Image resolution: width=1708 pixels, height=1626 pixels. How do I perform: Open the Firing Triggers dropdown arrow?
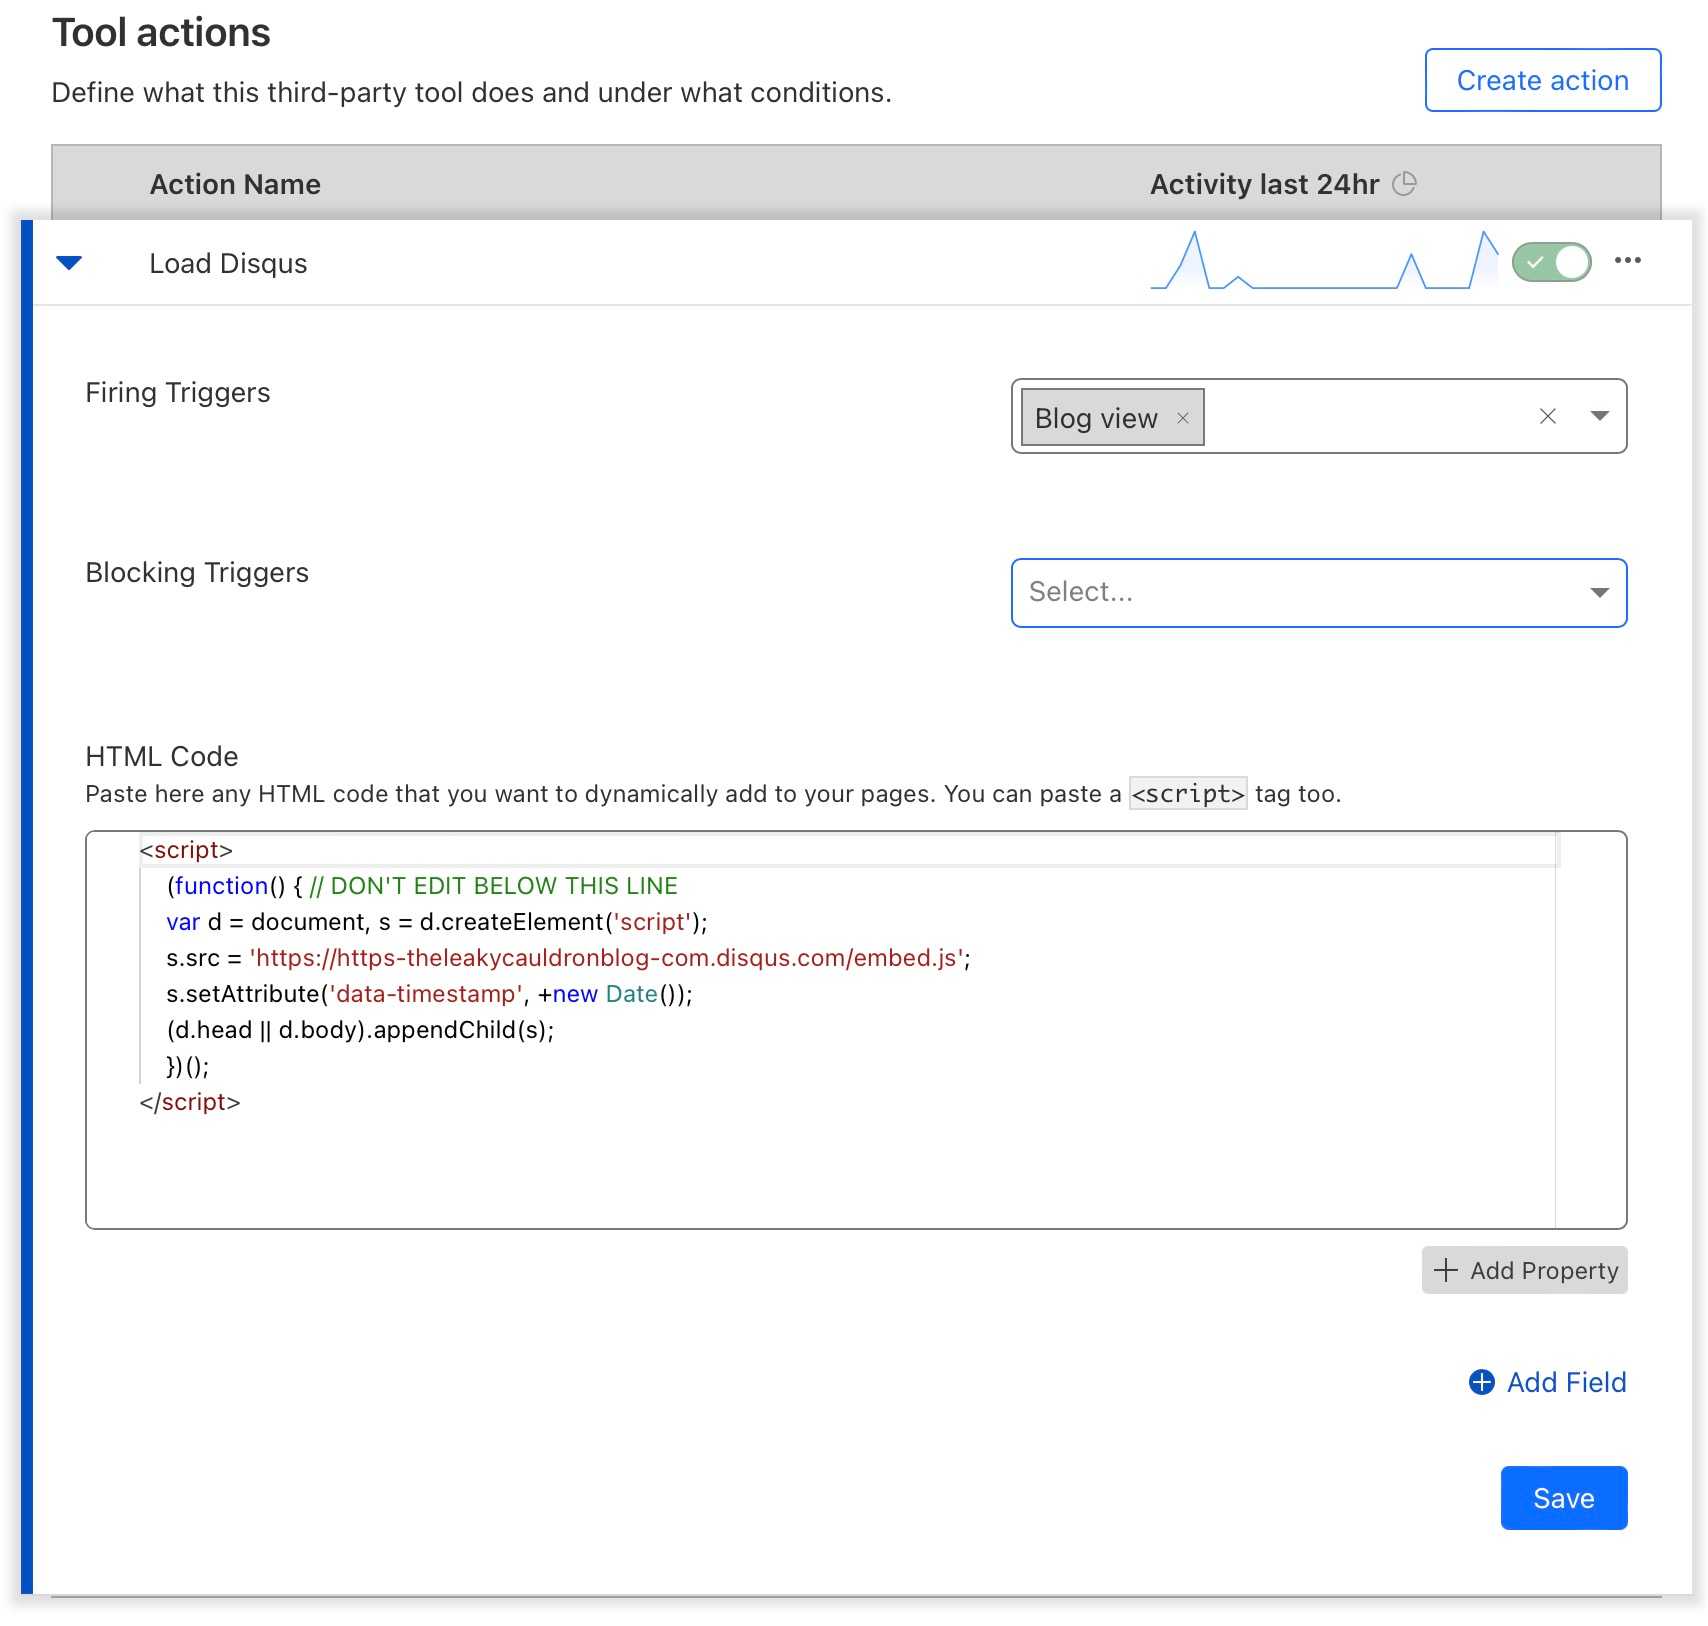pos(1599,417)
